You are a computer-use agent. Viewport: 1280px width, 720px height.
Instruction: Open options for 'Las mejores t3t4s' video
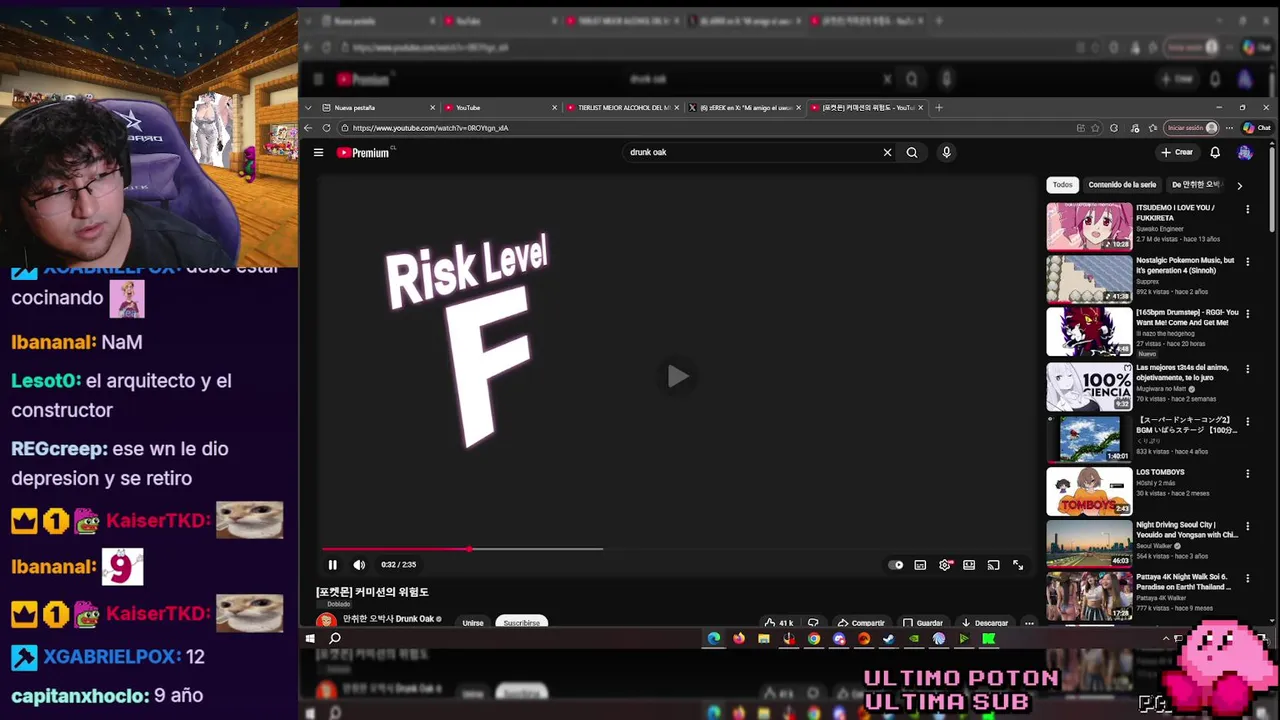[x=1247, y=368]
